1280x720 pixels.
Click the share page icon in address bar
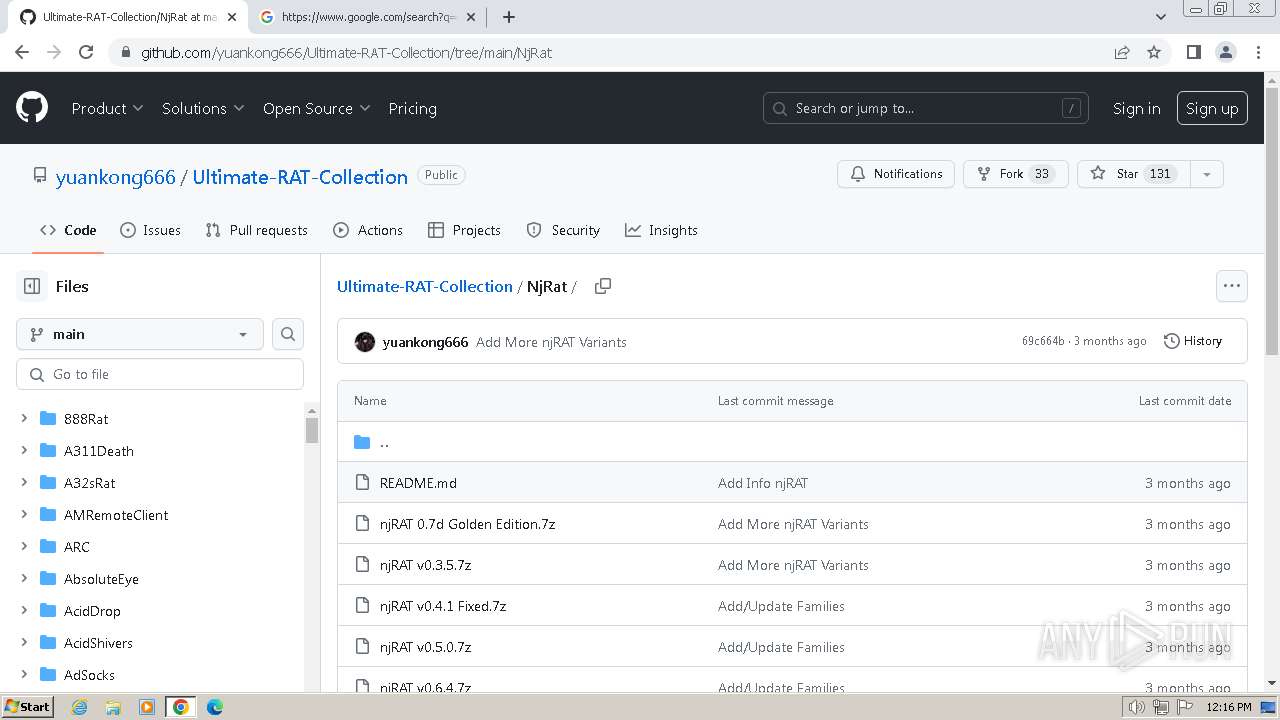1122,52
